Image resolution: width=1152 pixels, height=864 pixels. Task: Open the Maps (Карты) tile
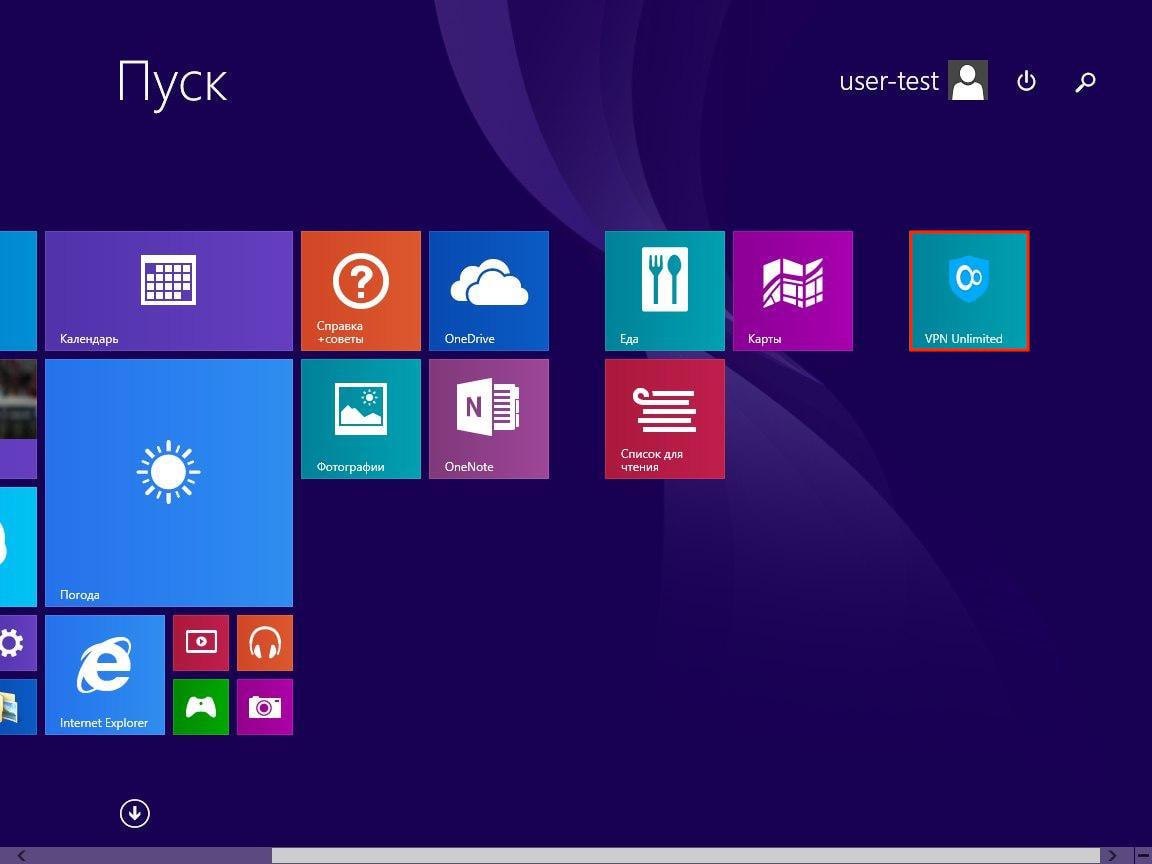(x=792, y=291)
